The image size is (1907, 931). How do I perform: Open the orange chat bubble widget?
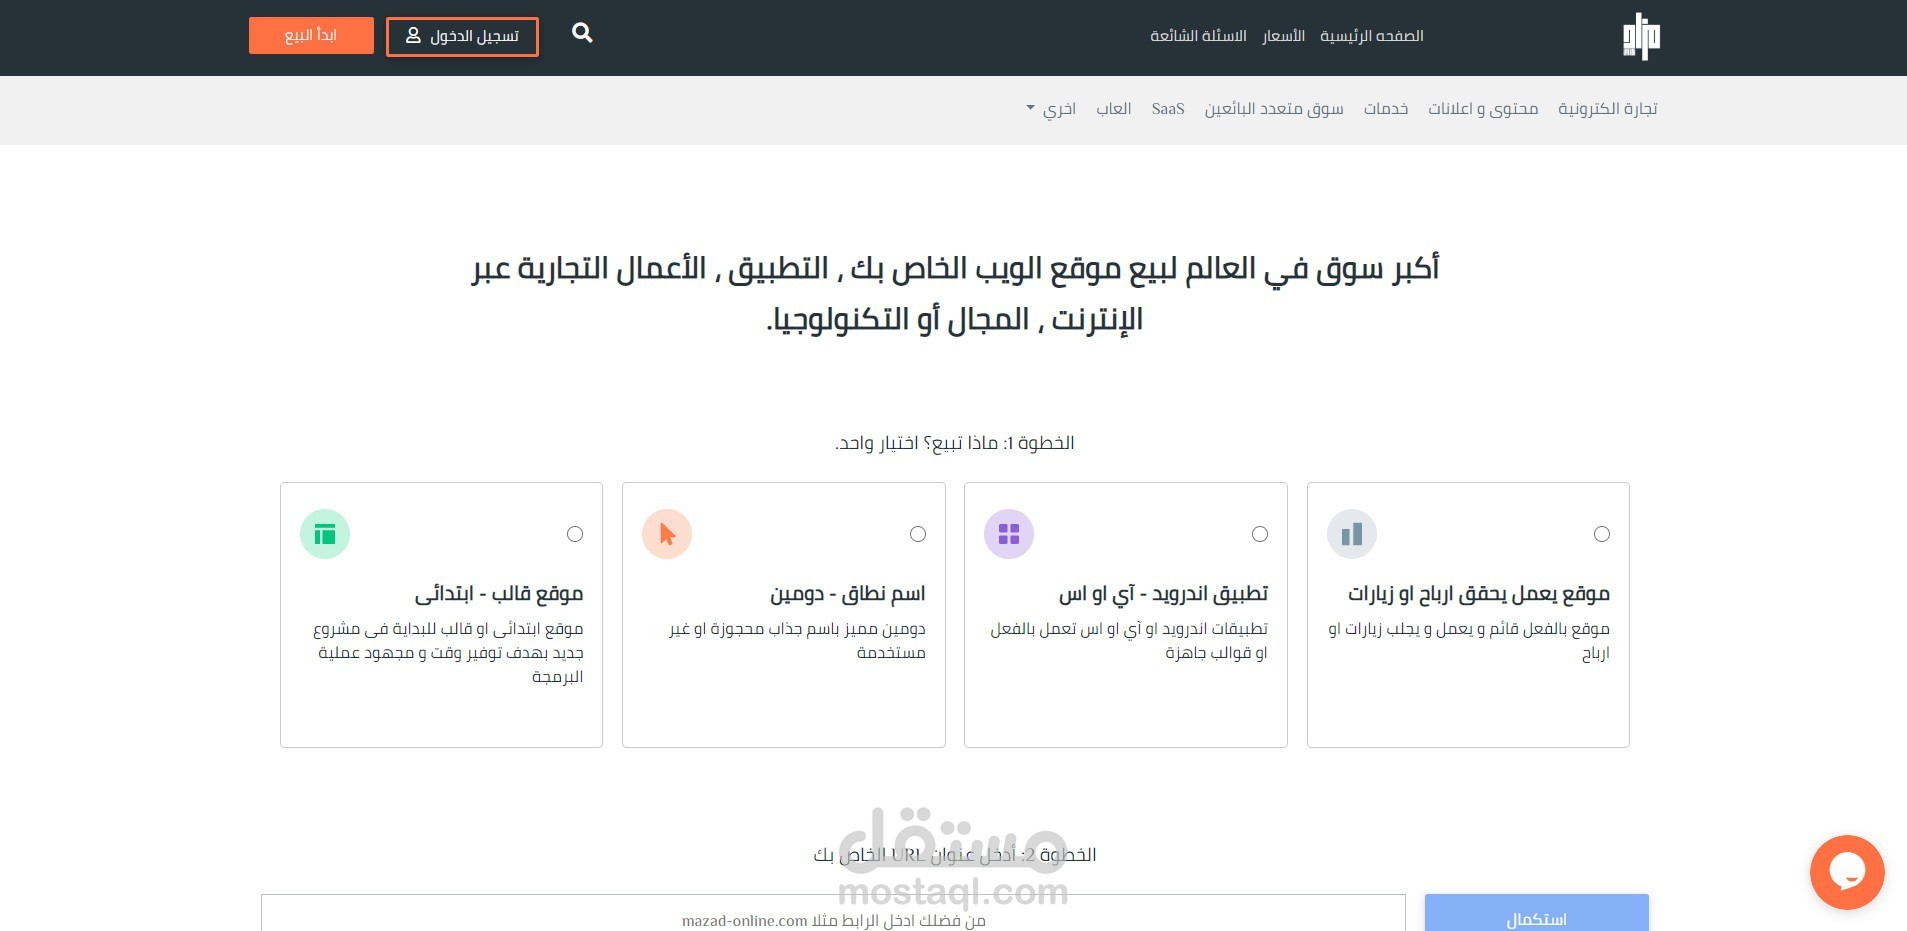[x=1847, y=872]
